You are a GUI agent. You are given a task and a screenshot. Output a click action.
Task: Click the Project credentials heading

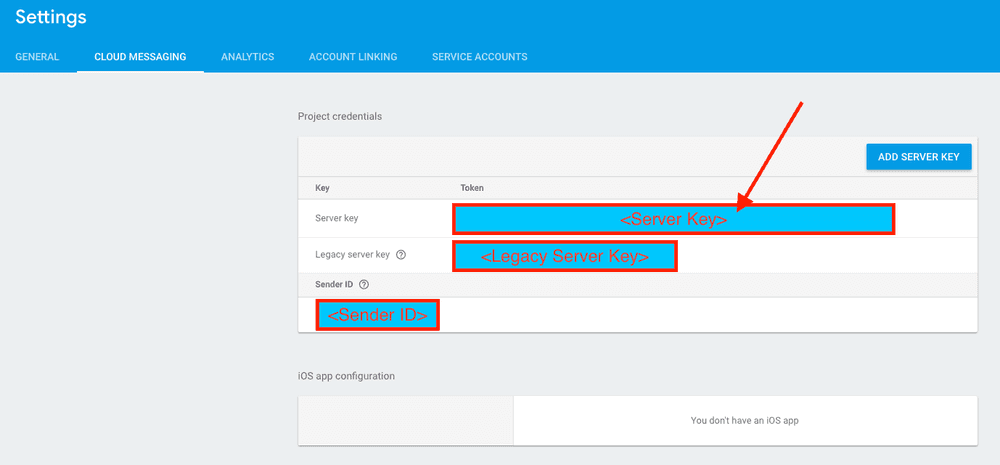340,117
